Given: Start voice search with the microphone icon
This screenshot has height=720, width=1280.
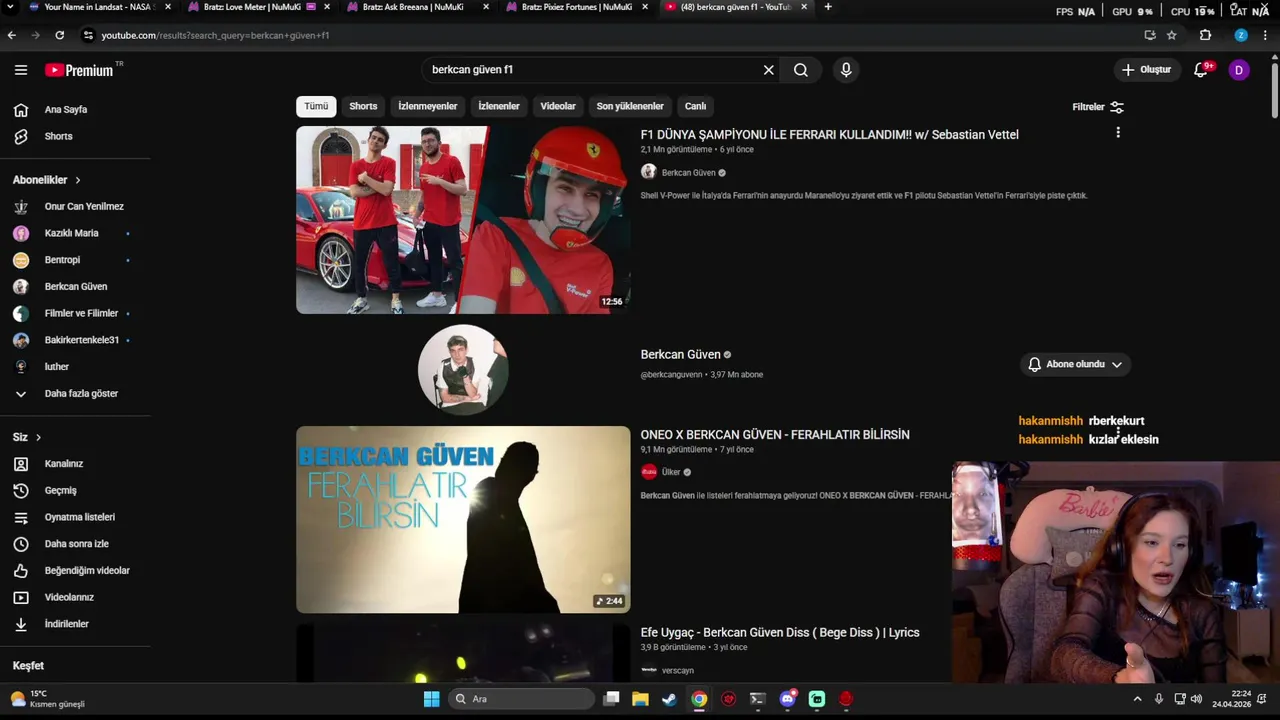Looking at the screenshot, I should coord(846,70).
